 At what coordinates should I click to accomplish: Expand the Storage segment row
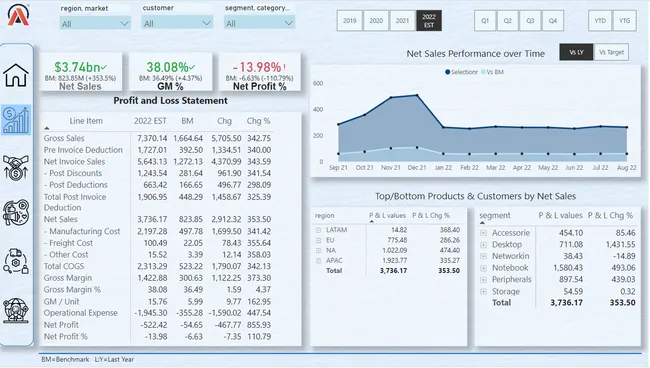[483, 292]
